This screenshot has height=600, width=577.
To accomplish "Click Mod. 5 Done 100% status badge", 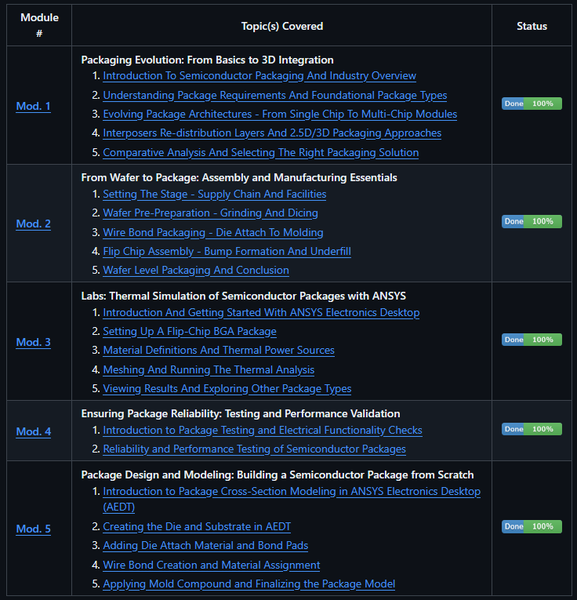I will click(532, 526).
